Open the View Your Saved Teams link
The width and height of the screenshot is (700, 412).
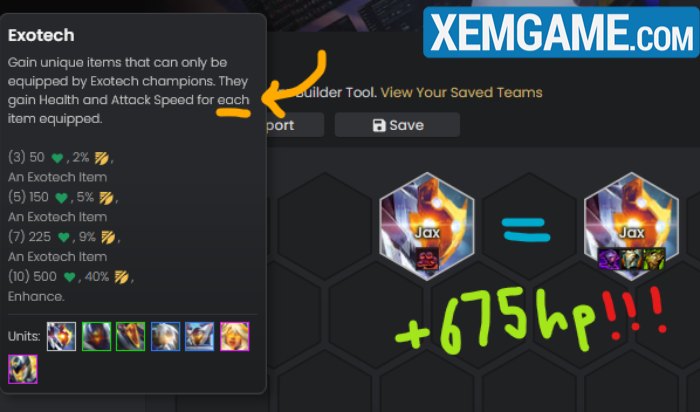(x=462, y=92)
